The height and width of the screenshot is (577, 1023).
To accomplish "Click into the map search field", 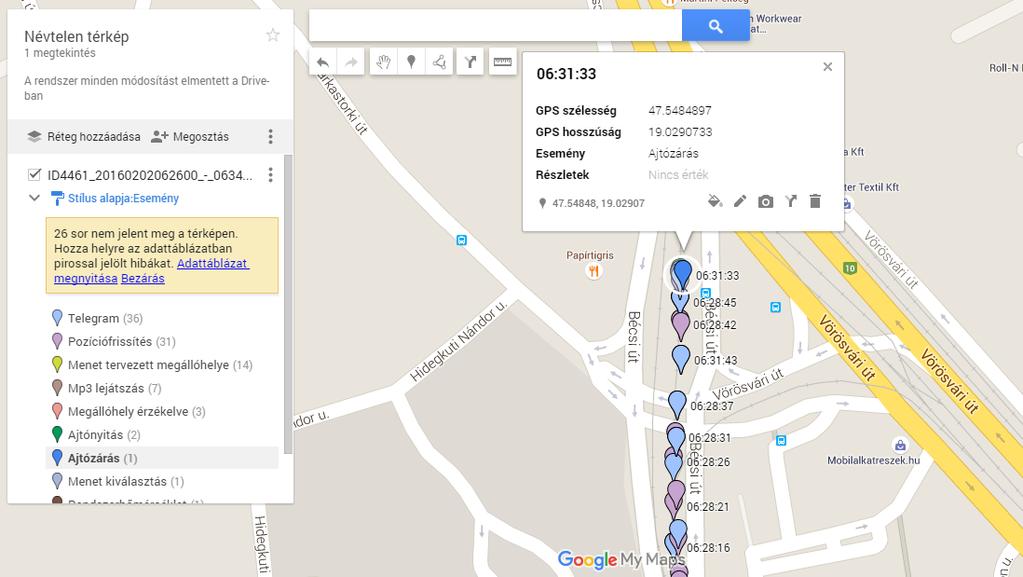I will [x=496, y=26].
